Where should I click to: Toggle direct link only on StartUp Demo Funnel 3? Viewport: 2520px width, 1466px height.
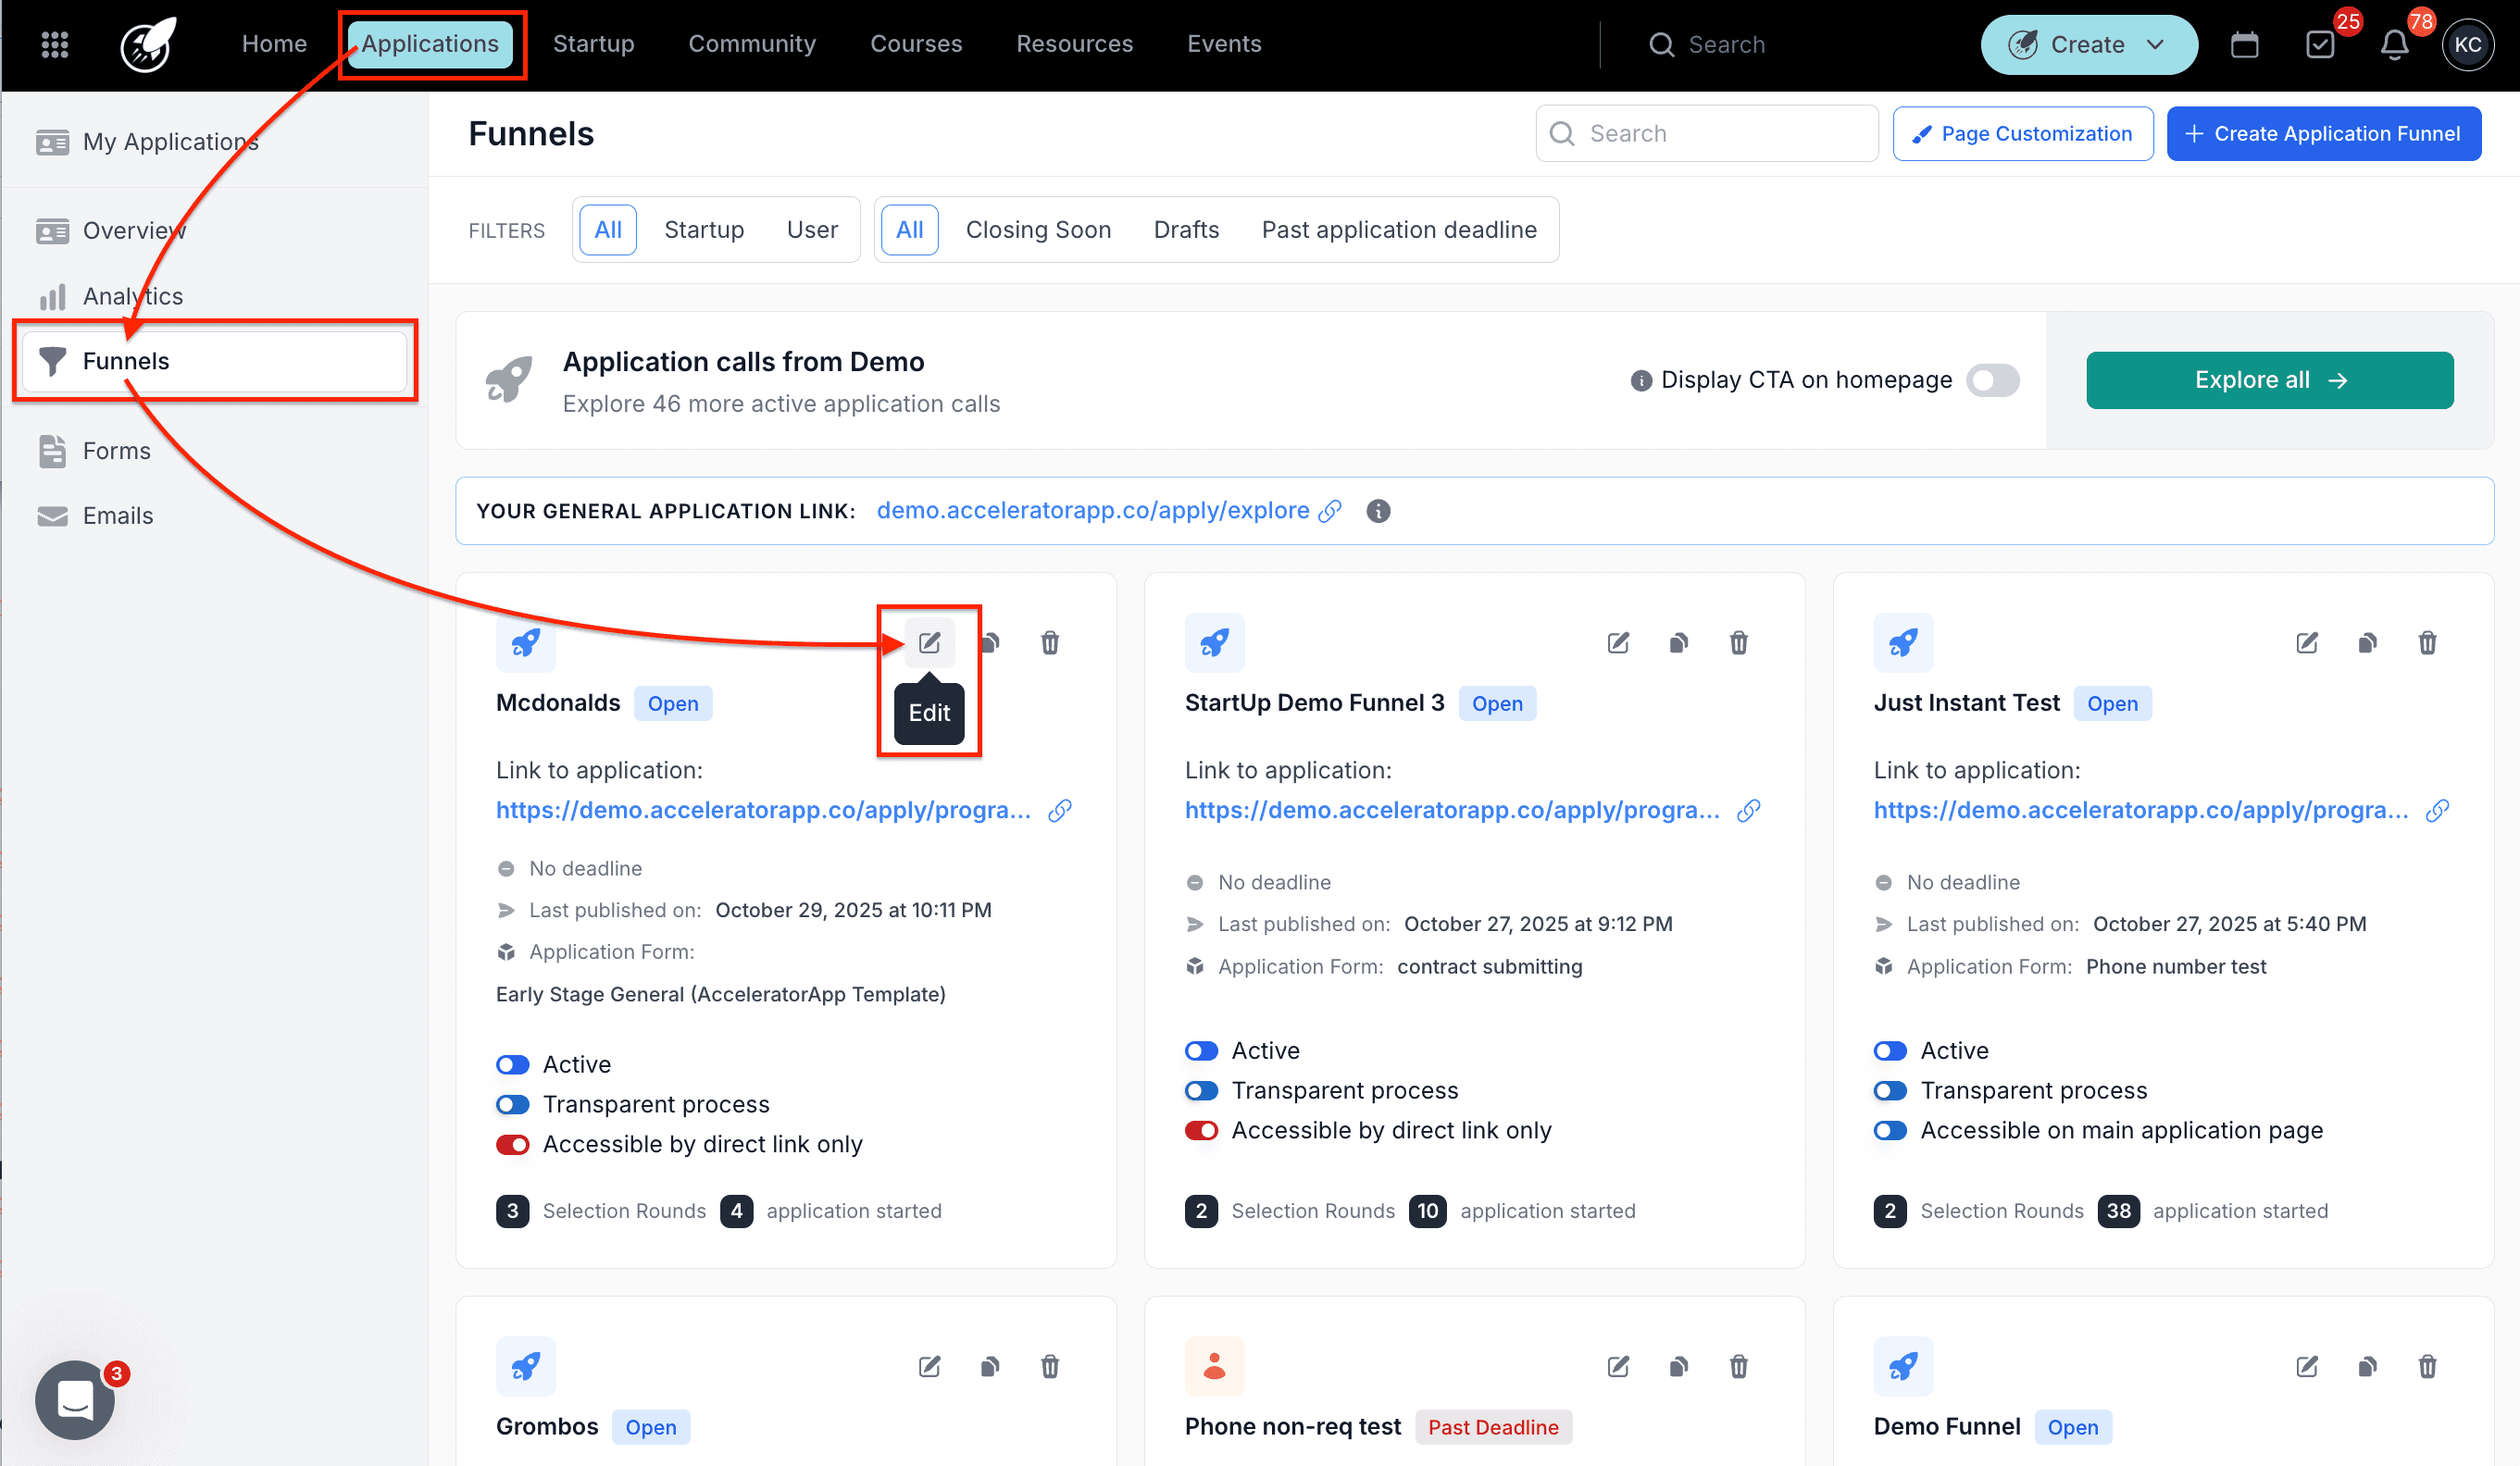tap(1201, 1130)
